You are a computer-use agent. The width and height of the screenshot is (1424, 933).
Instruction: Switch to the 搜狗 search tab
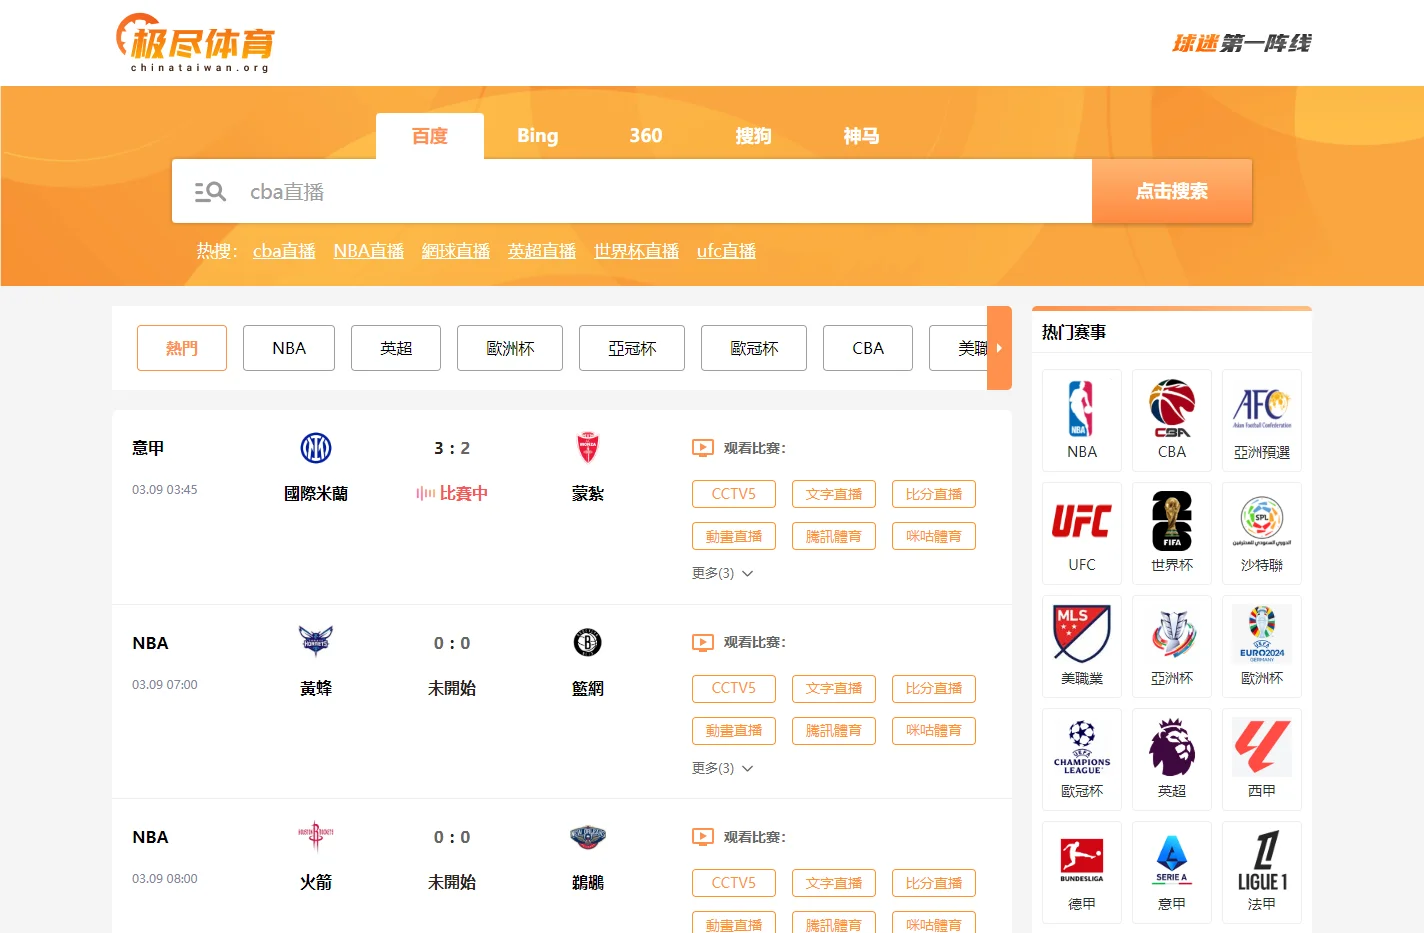pos(754,136)
